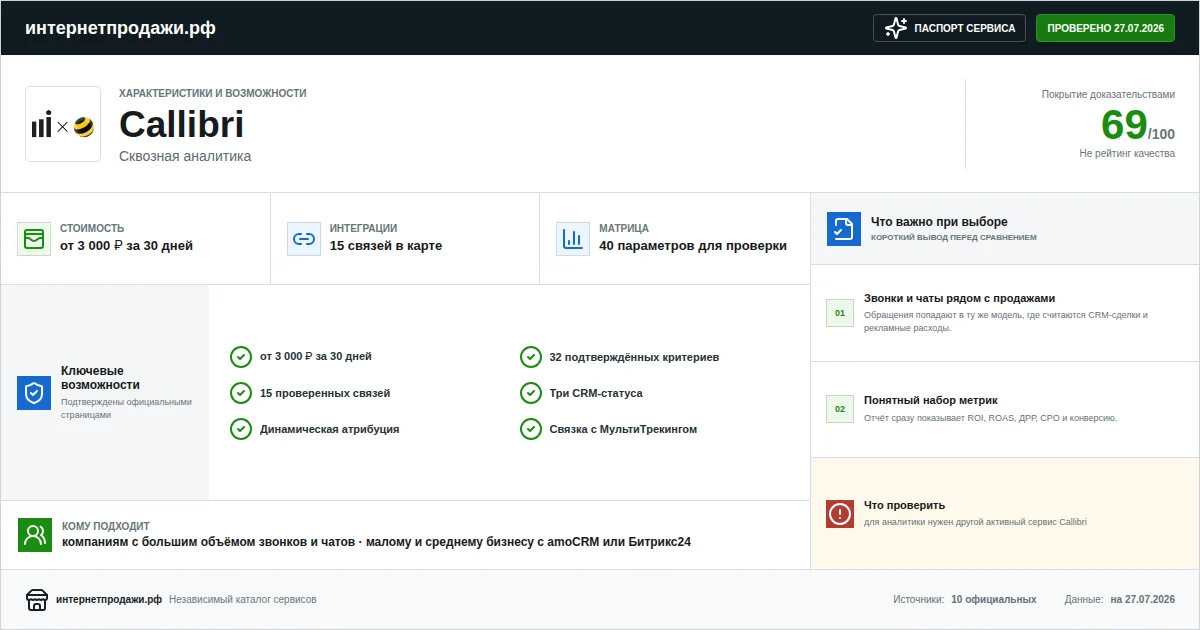
Task: Select the 02 Понятный набор метрик item
Action: pyautogui.click(x=1005, y=409)
